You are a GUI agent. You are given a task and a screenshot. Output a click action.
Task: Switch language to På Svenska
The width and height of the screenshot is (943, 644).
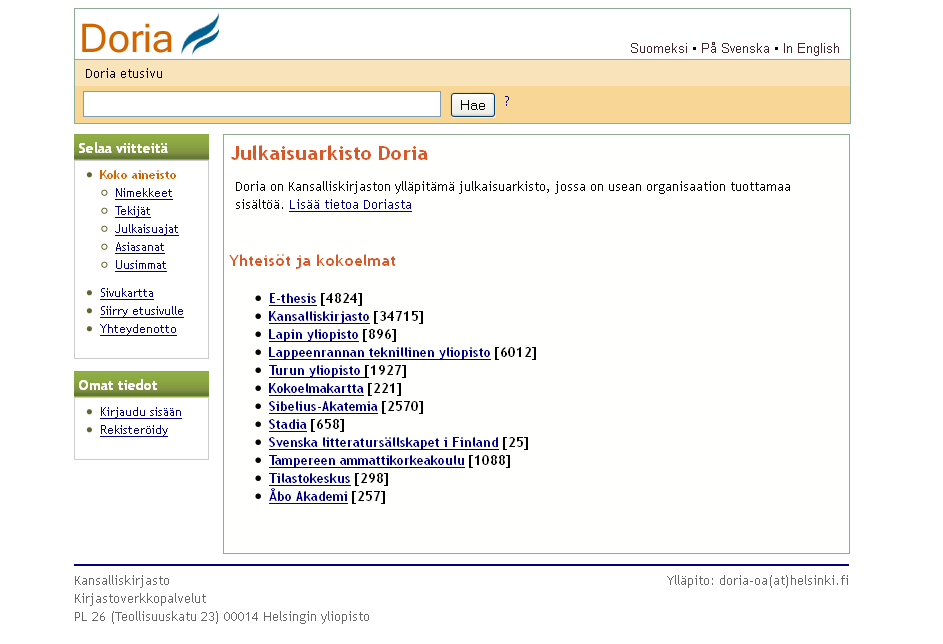(735, 49)
